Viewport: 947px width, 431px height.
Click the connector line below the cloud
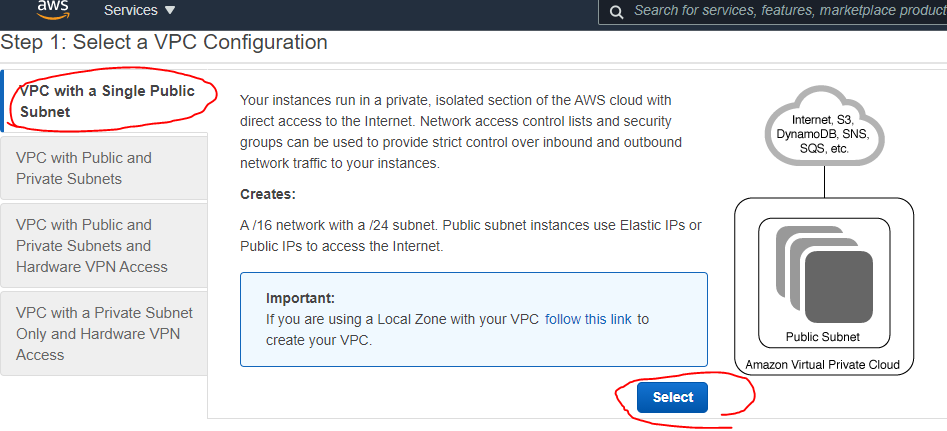point(824,181)
